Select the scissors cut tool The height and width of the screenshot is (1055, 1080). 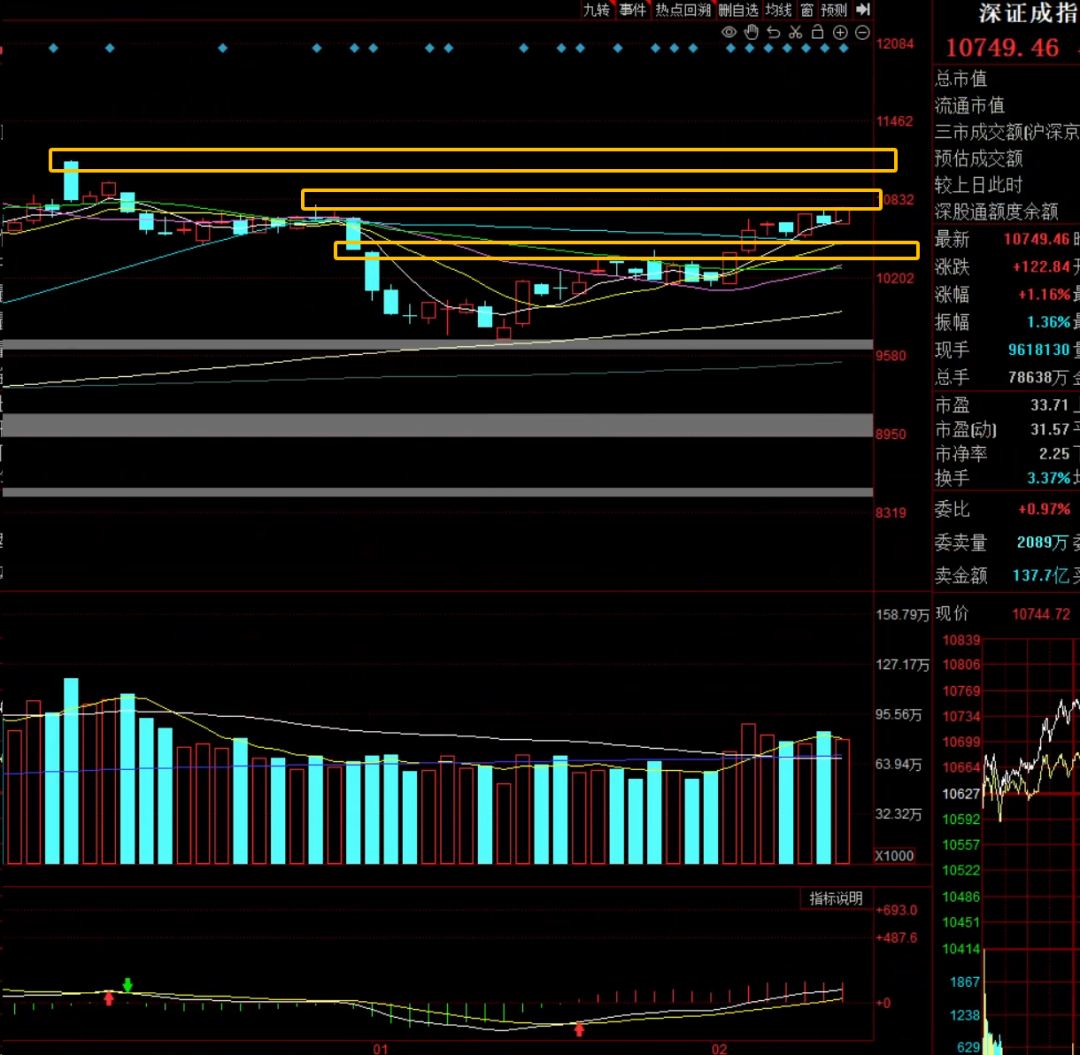click(x=795, y=33)
